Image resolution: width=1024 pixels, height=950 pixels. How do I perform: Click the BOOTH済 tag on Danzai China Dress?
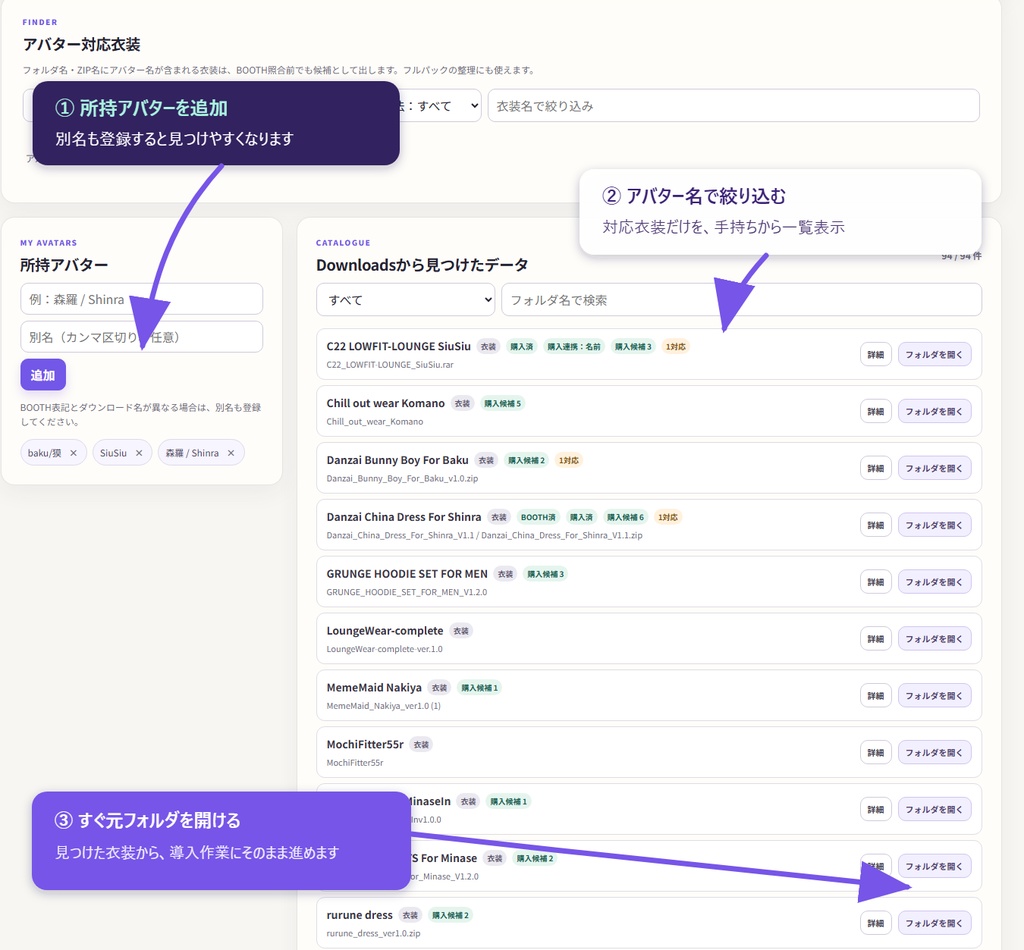(538, 517)
